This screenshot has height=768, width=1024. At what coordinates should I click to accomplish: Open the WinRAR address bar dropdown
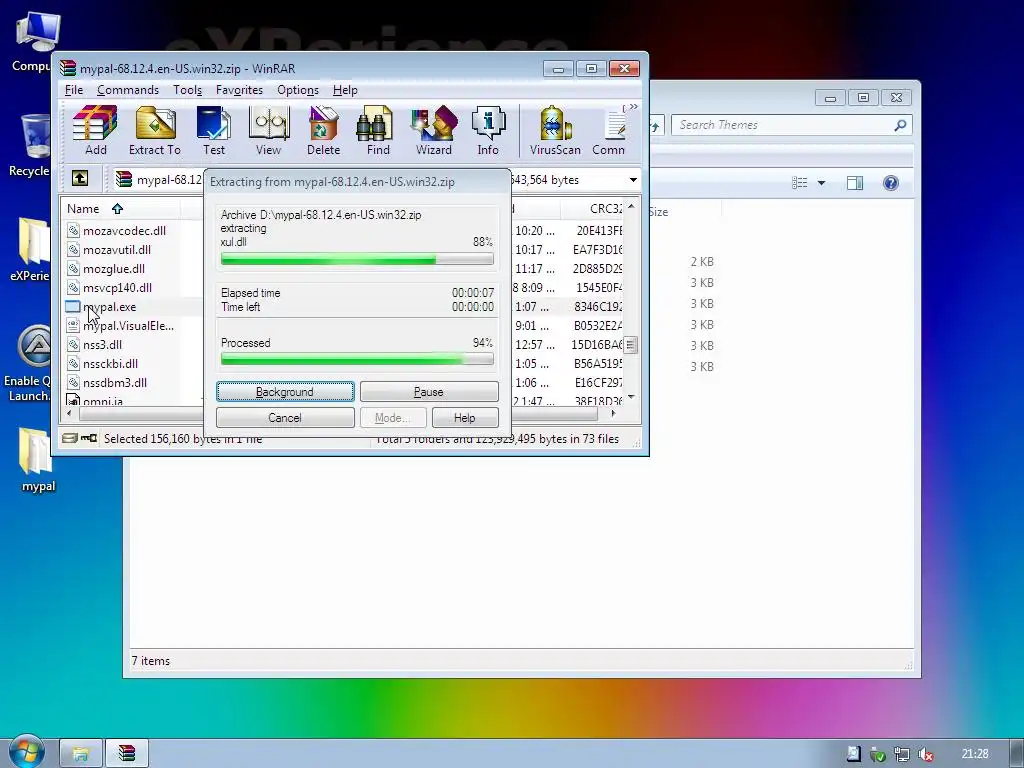click(x=633, y=180)
